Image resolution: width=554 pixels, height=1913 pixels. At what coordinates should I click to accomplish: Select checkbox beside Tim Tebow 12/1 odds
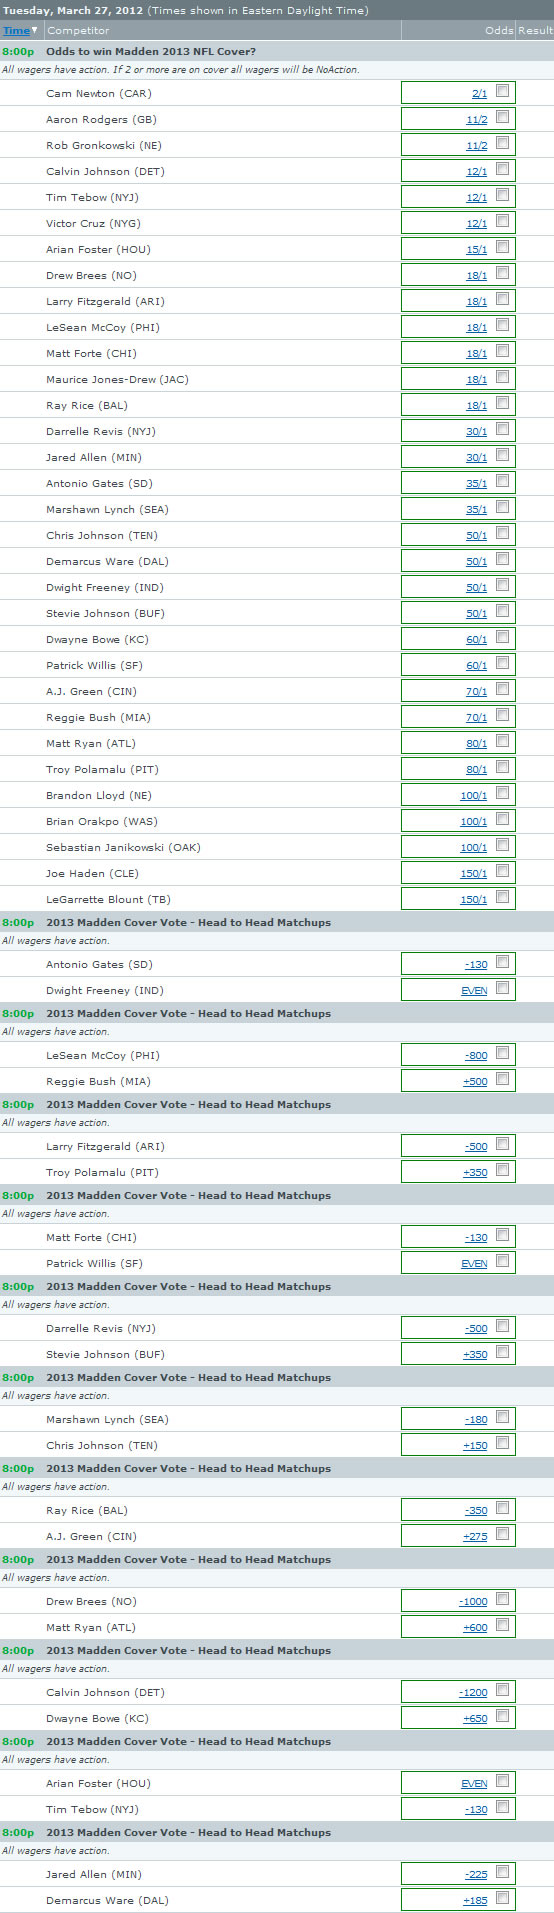[502, 195]
